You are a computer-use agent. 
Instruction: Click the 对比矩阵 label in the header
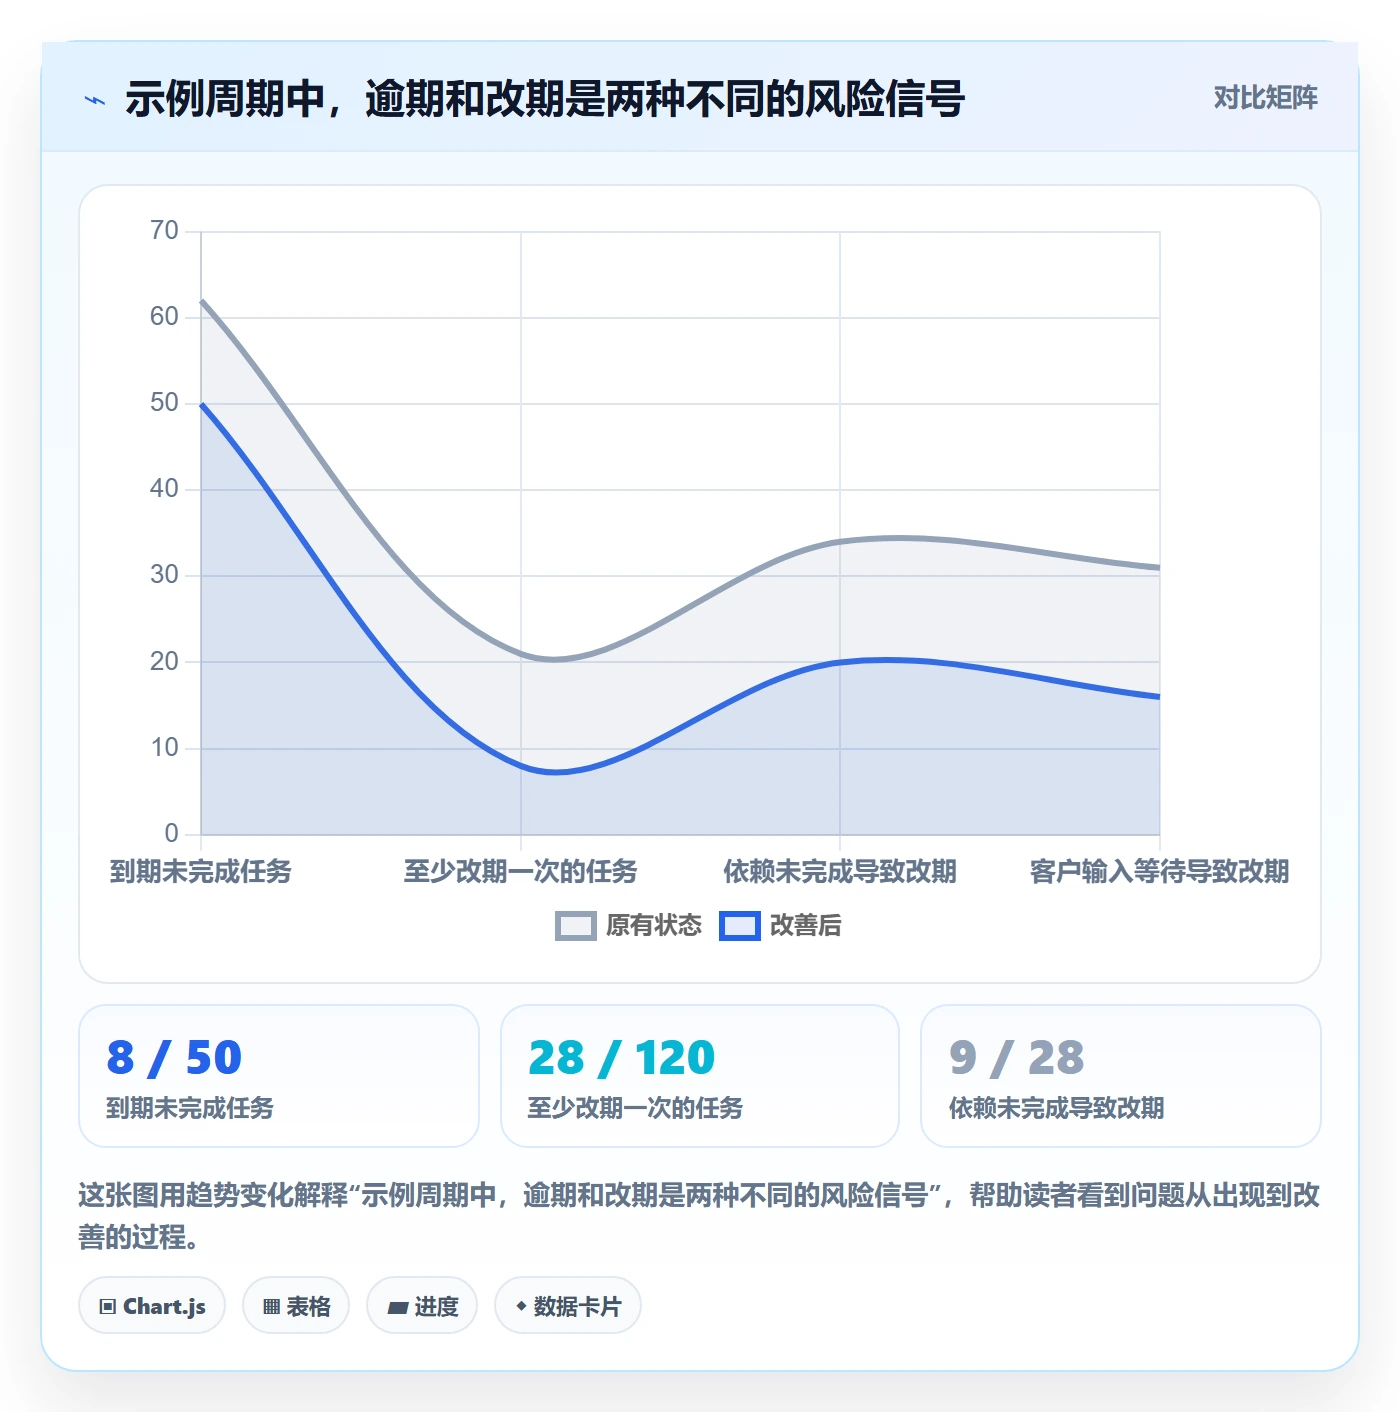pyautogui.click(x=1265, y=97)
